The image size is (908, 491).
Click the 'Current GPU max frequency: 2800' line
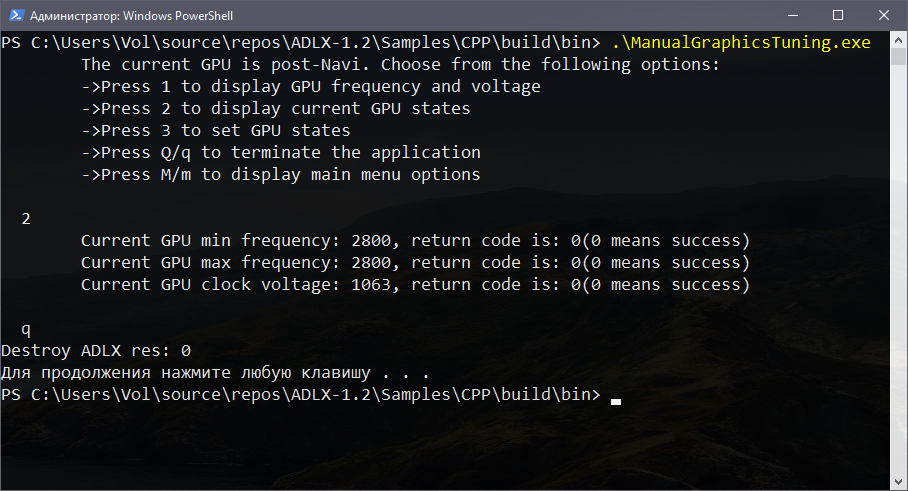(415, 263)
